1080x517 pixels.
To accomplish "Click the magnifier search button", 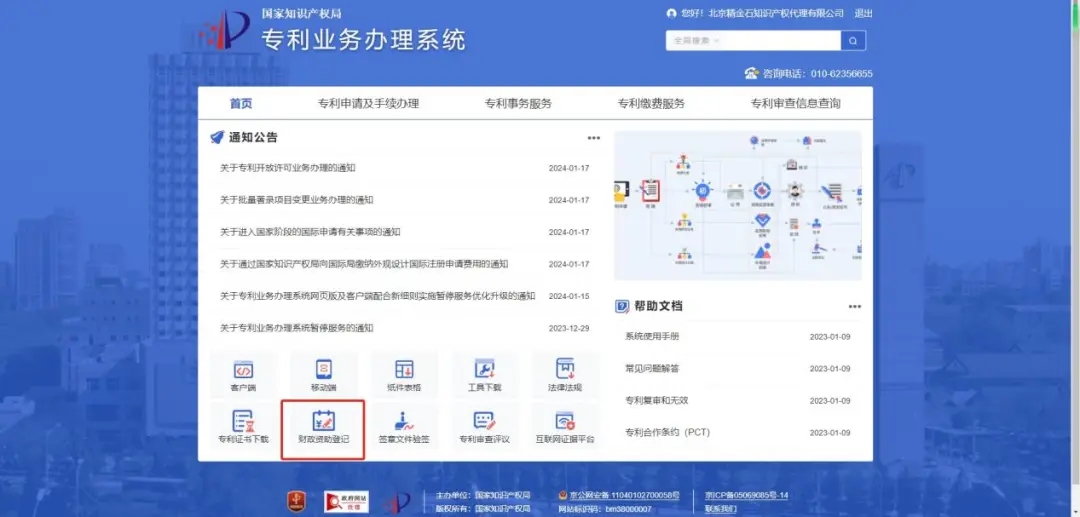I will (x=853, y=41).
